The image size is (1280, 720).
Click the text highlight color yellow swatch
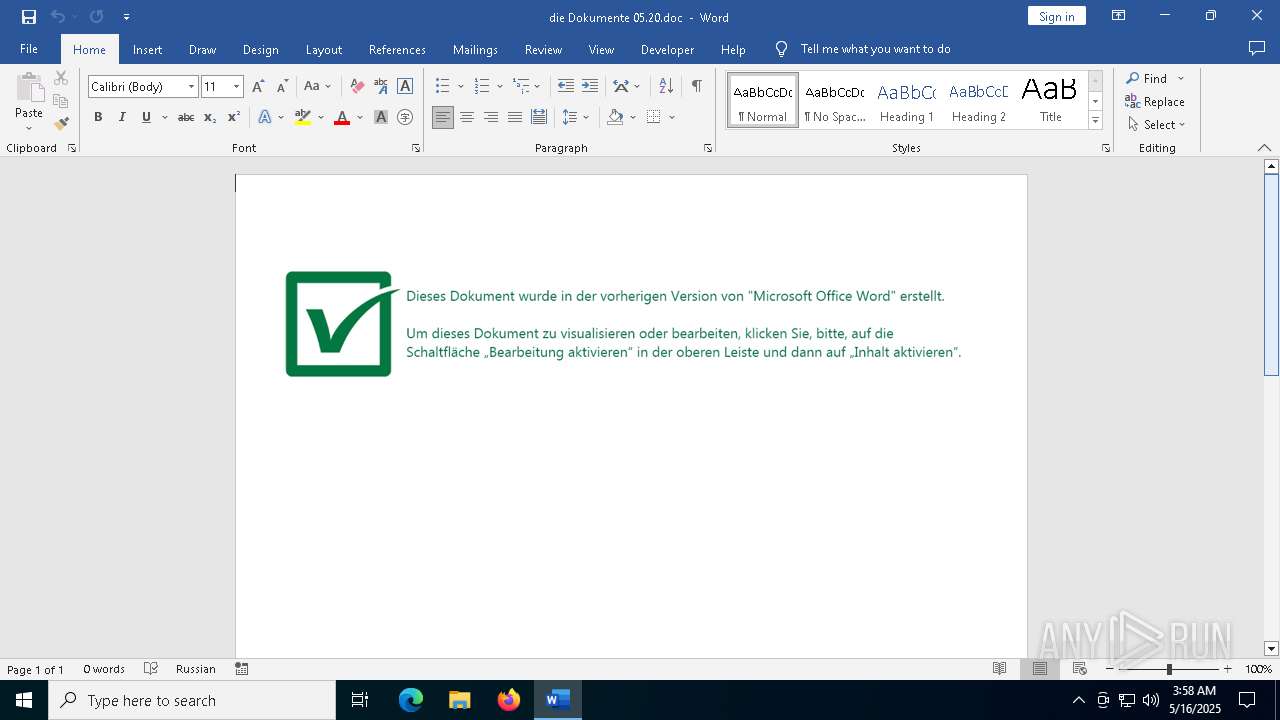[x=303, y=117]
